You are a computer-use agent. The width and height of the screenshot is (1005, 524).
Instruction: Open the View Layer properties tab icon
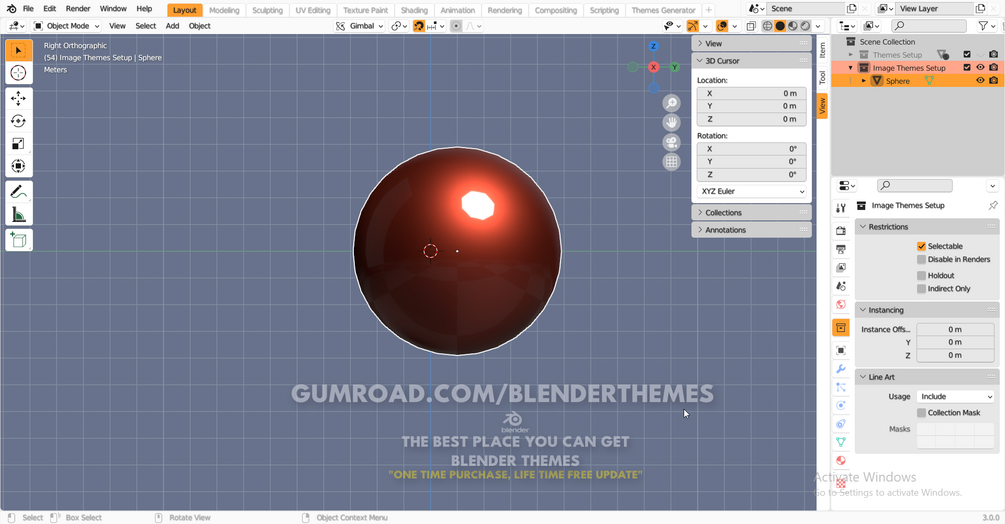tap(841, 268)
